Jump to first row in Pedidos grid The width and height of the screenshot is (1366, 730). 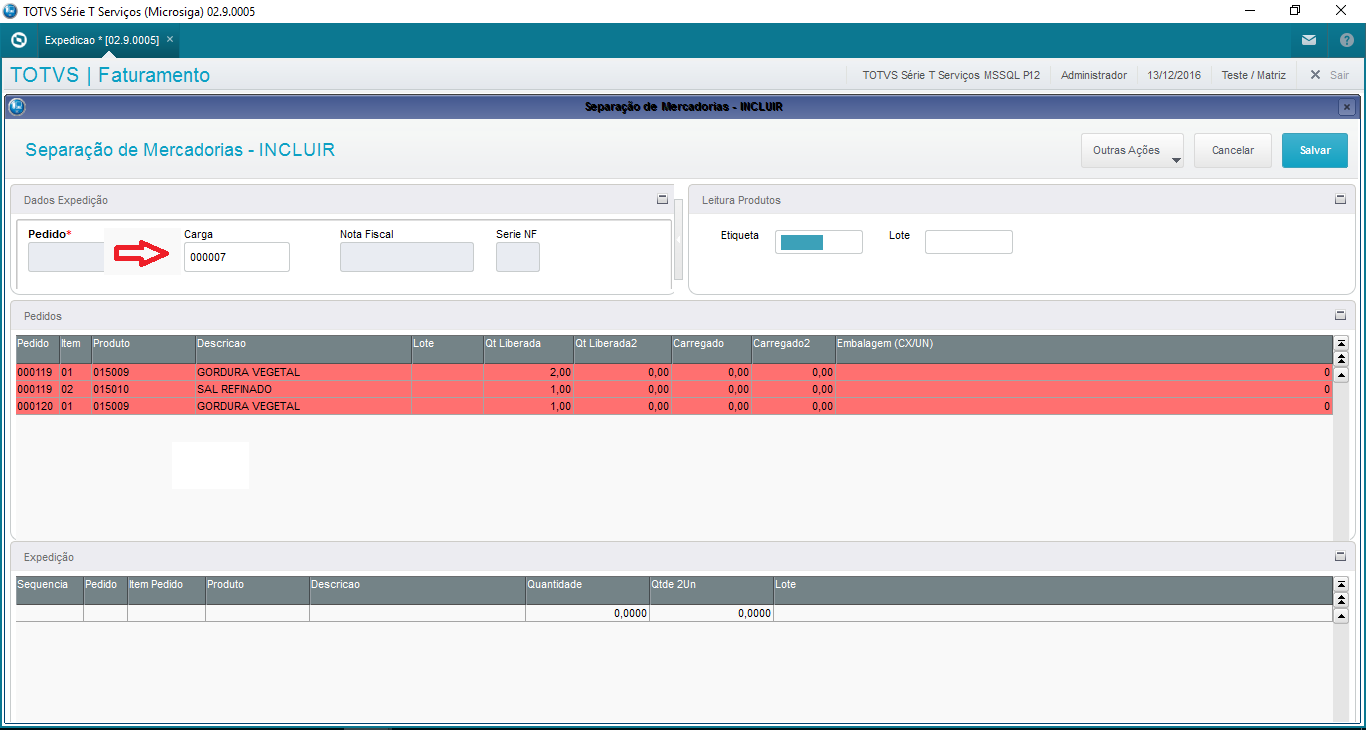pos(1341,343)
